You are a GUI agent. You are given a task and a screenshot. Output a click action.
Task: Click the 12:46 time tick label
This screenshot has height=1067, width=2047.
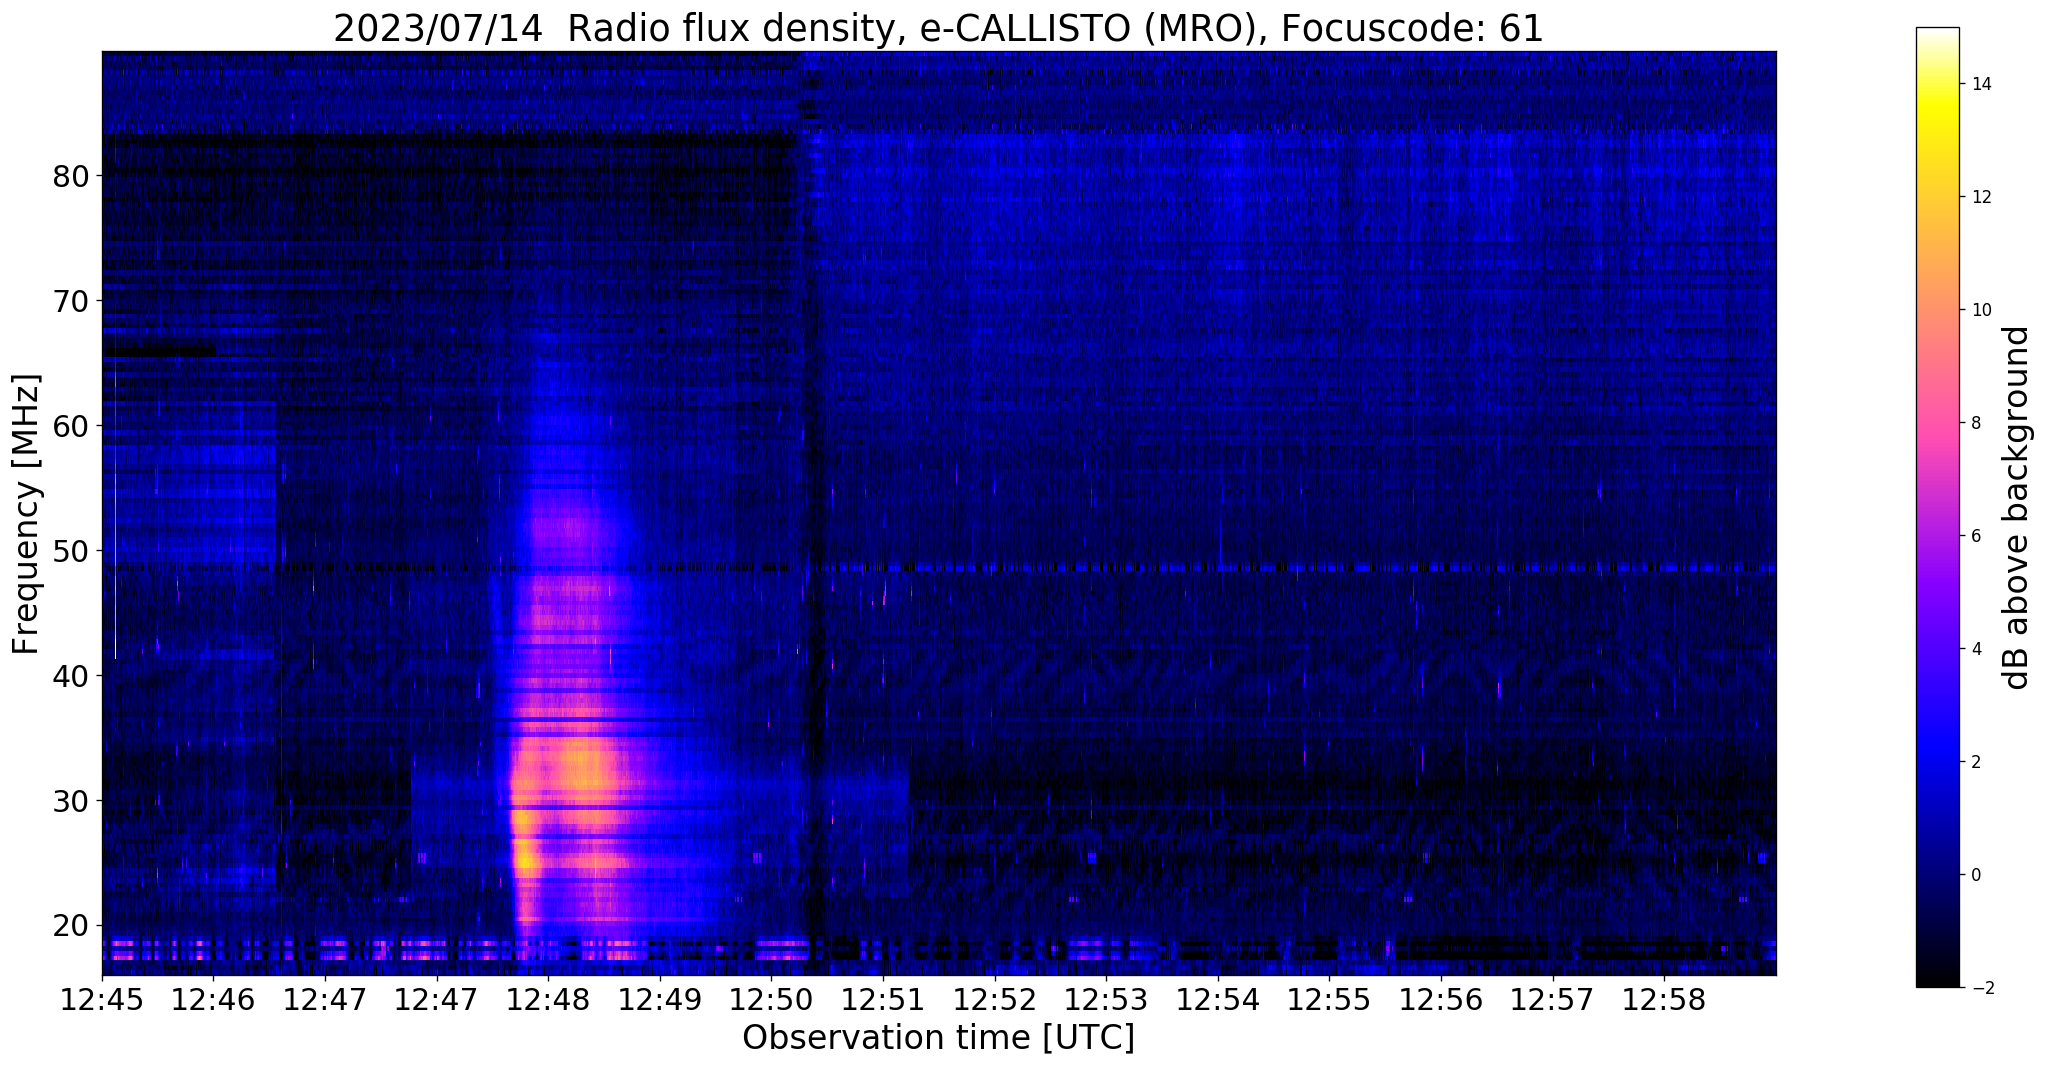(x=213, y=1001)
